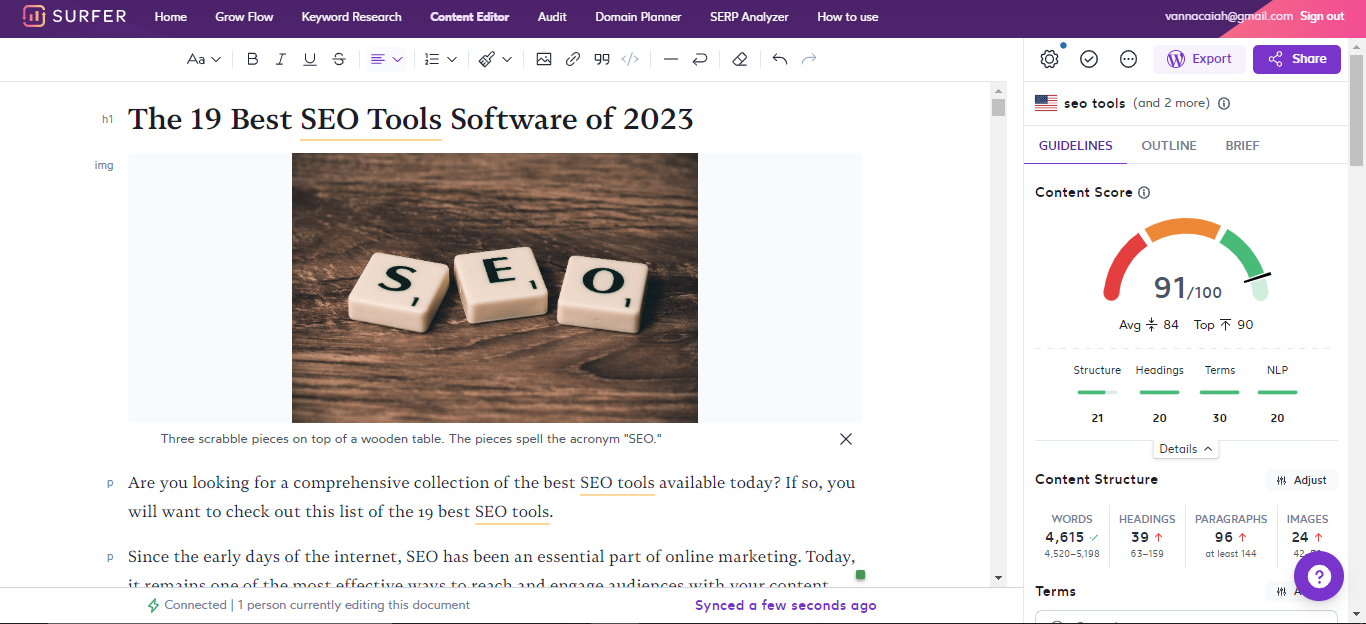Insert a code block
The height and width of the screenshot is (624, 1366).
(630, 59)
